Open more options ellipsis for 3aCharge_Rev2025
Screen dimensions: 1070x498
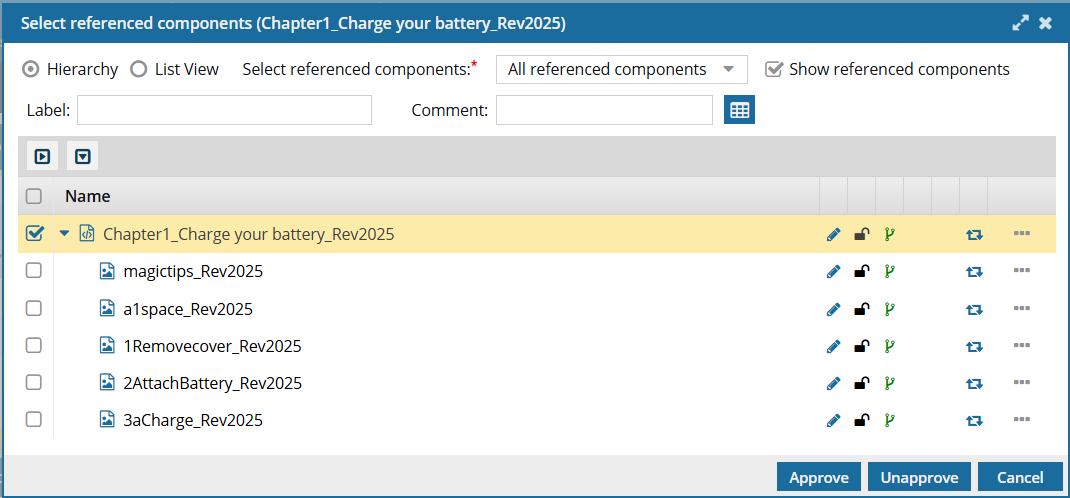1021,420
